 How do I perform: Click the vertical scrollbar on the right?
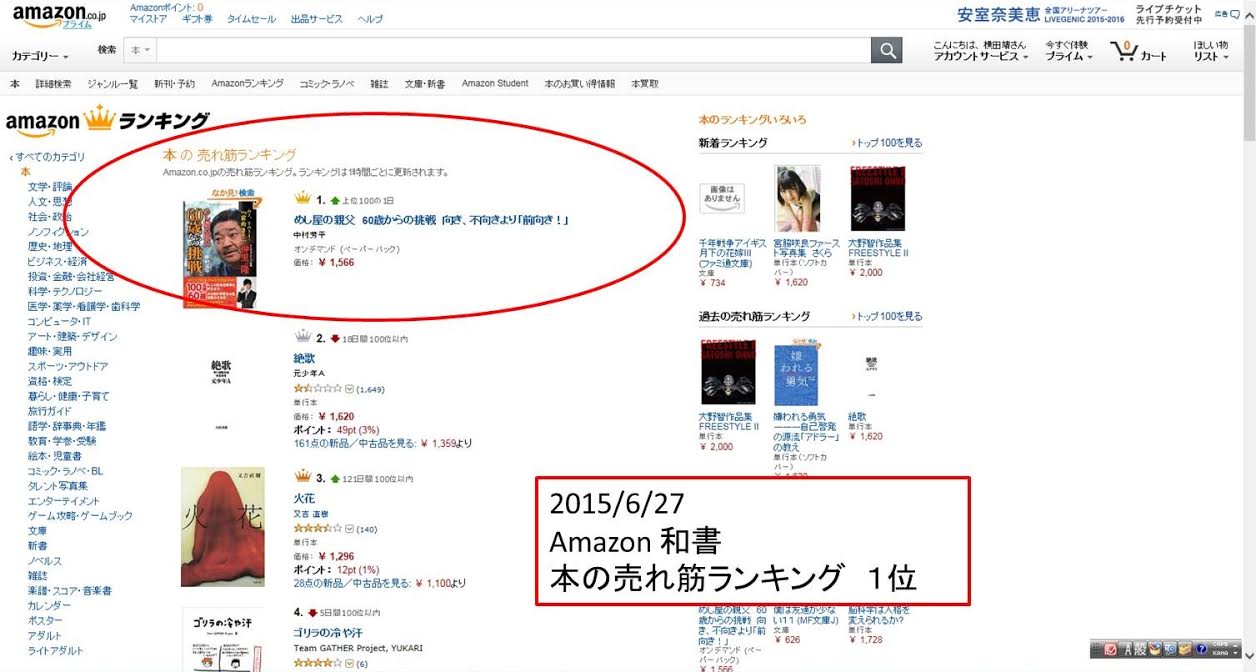(1248, 336)
